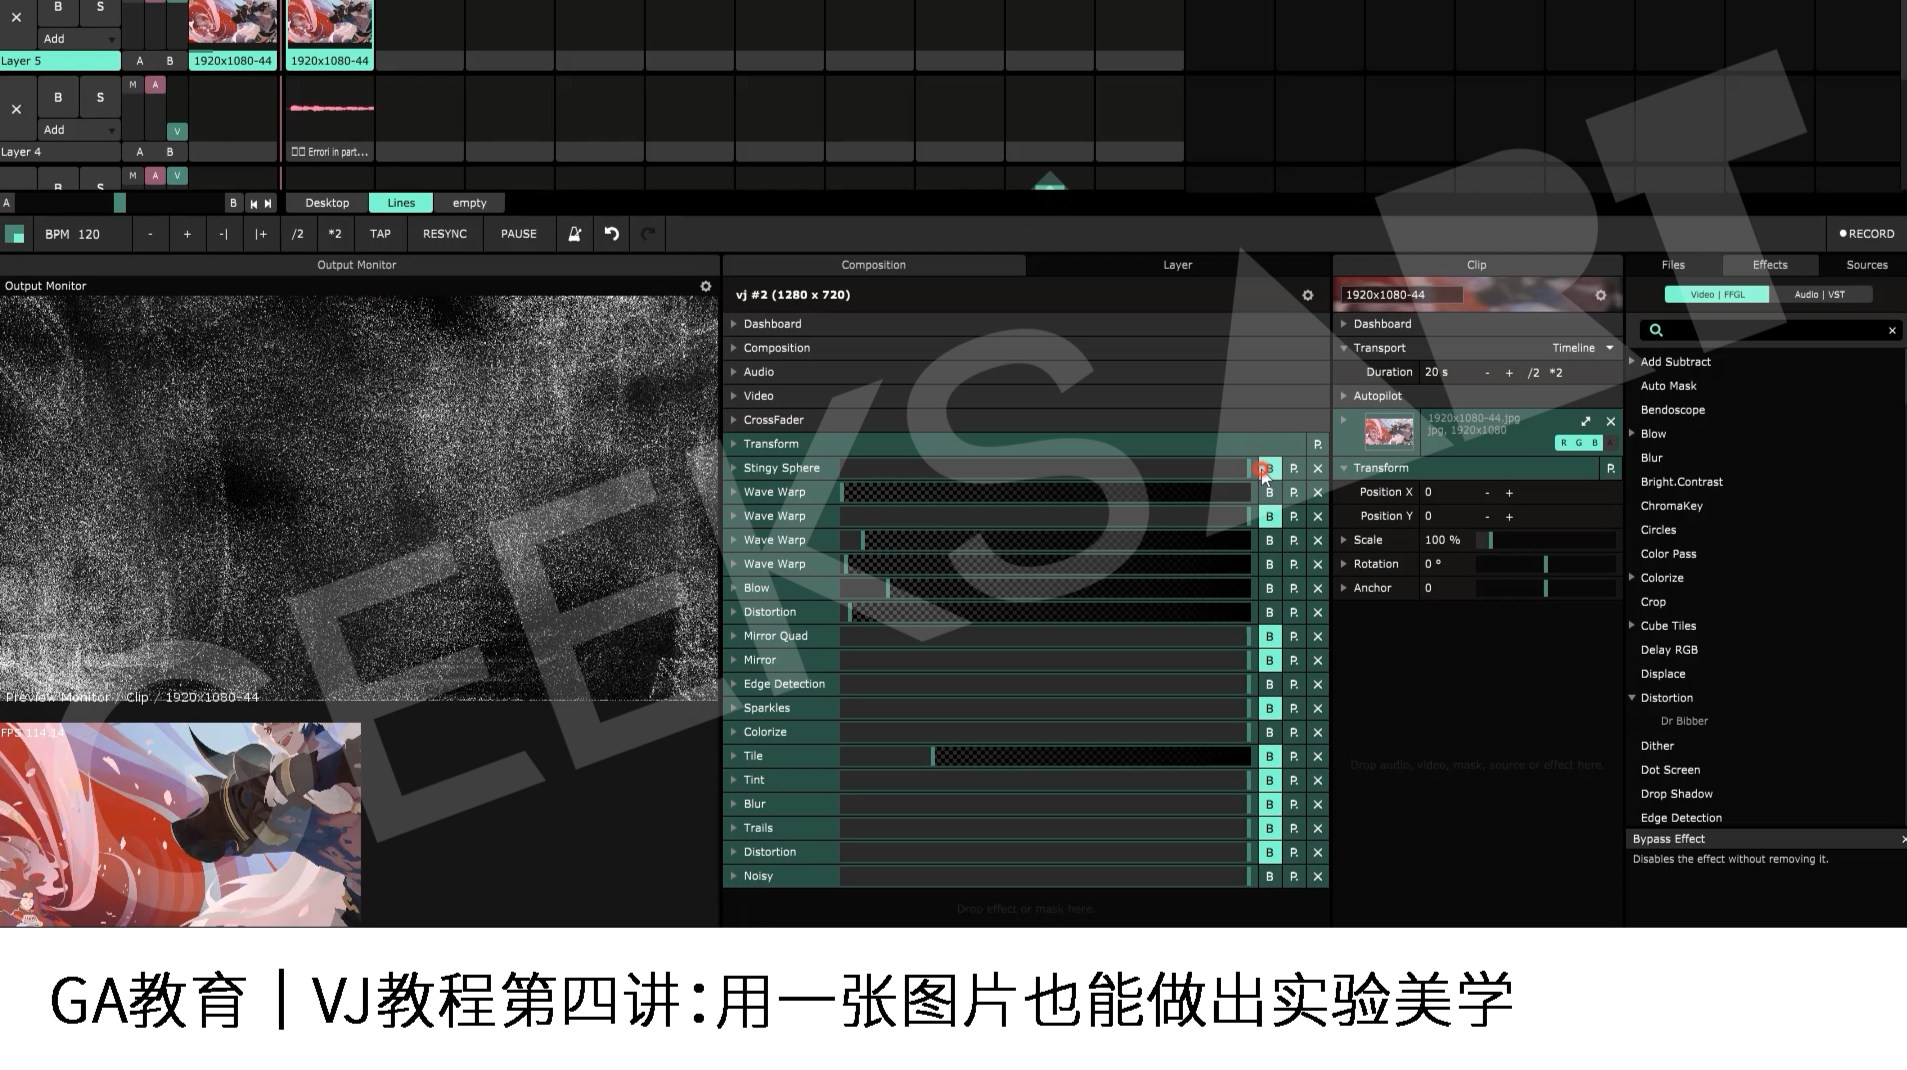Open the clip 1920x1080-44 gear settings
Screen dimensions: 1907x1070
pyautogui.click(x=1601, y=295)
